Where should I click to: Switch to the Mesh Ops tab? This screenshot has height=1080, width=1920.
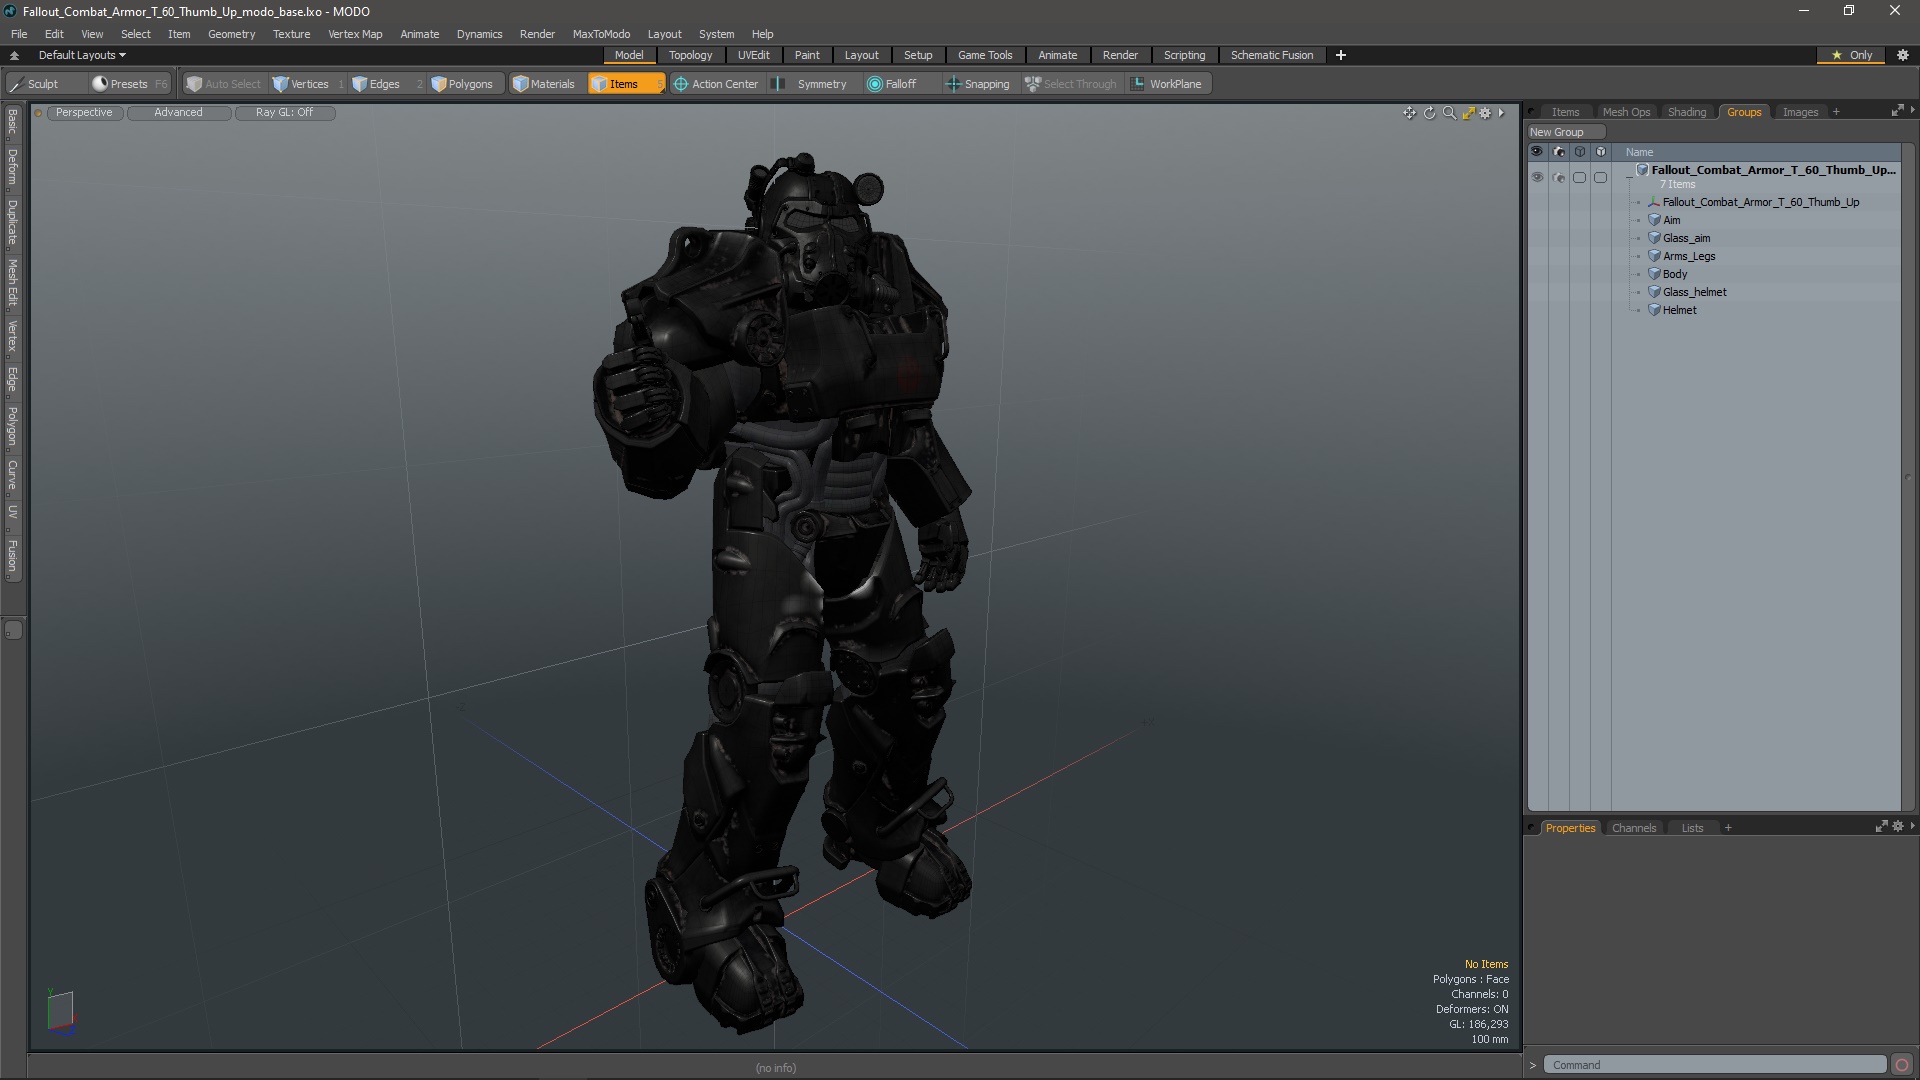click(x=1626, y=112)
